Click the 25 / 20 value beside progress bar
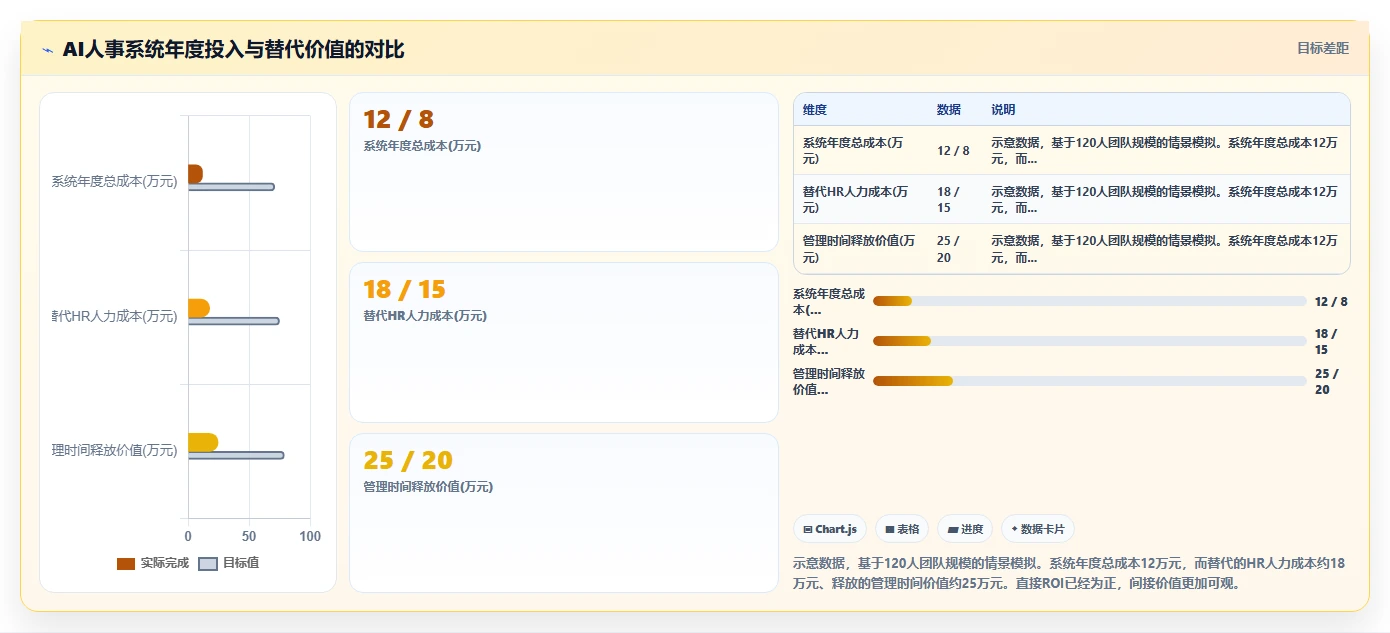Screen dimensions: 1390x633 [1326, 381]
